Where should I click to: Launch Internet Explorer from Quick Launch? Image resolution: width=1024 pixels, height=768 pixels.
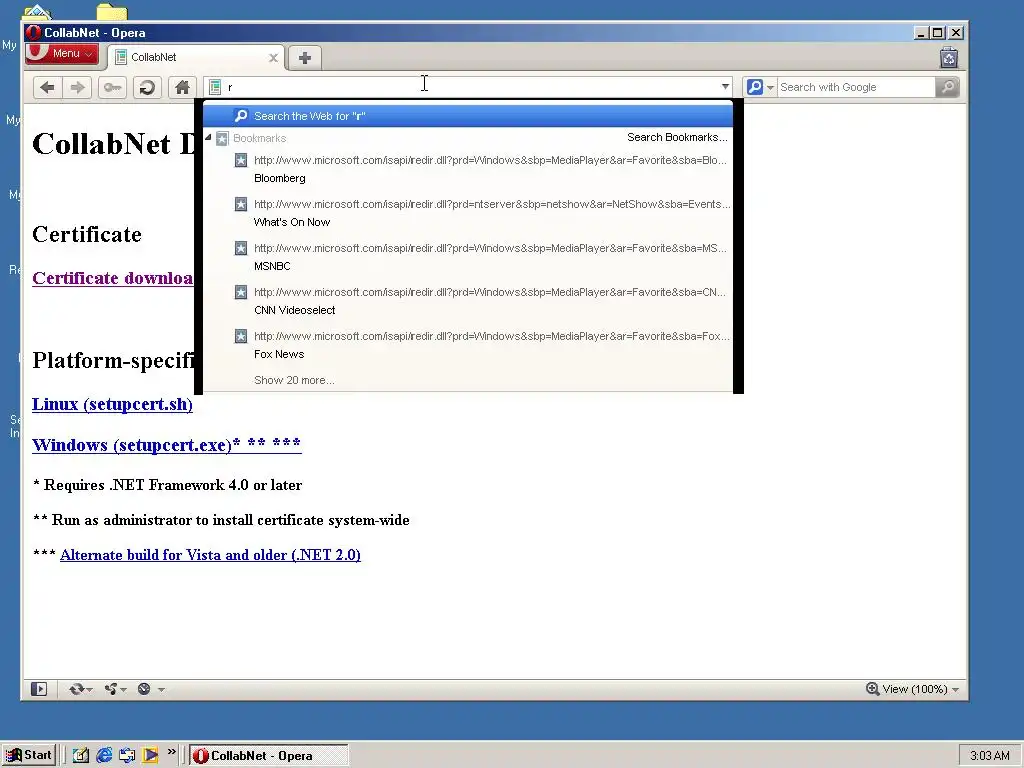pyautogui.click(x=104, y=756)
